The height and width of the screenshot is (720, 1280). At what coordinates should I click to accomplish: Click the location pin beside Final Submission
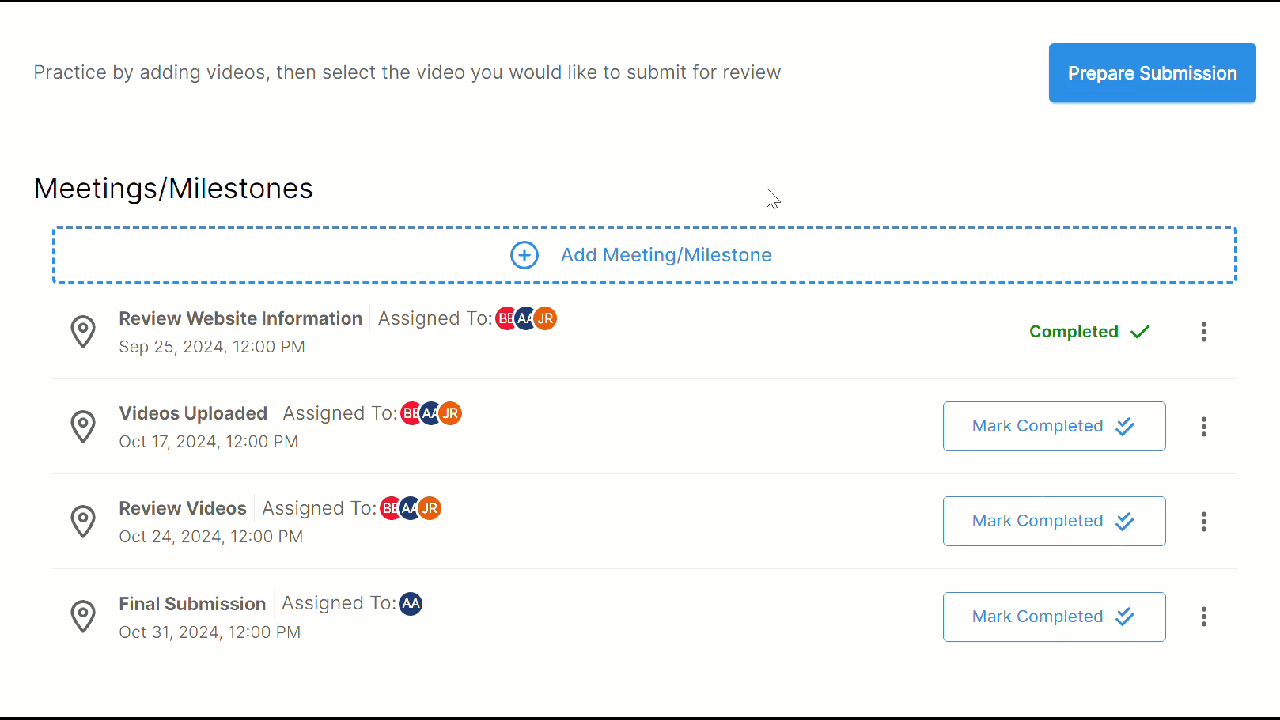click(83, 616)
